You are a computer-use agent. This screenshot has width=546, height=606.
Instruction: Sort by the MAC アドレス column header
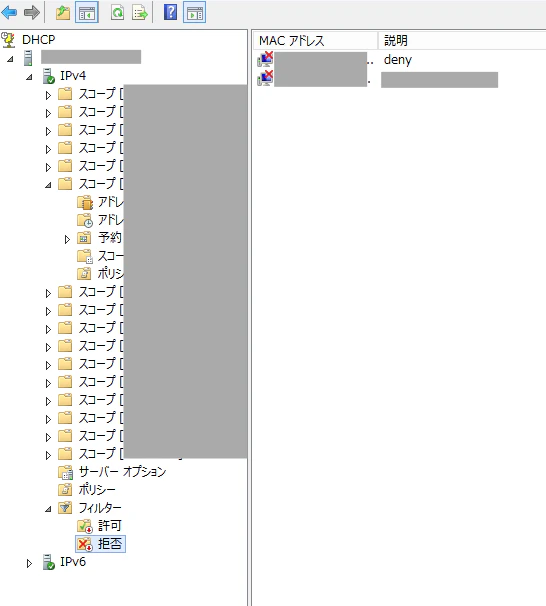pos(315,40)
